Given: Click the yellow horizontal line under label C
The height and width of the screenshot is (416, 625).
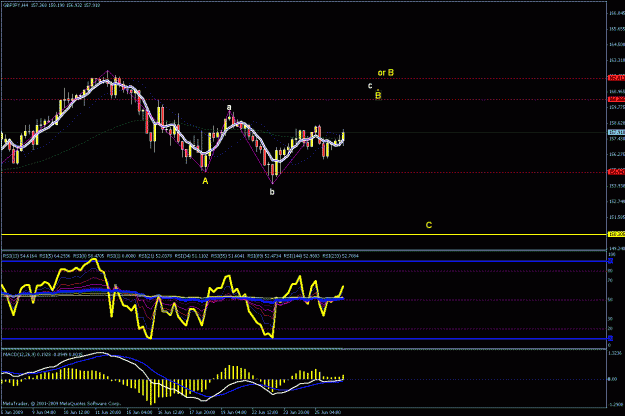Looking at the screenshot, I should point(303,234).
